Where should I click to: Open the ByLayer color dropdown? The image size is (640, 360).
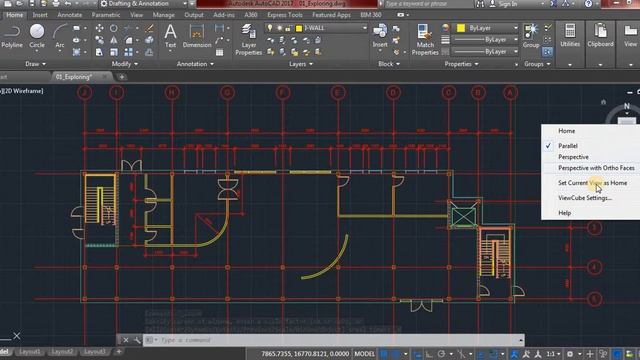click(x=516, y=28)
